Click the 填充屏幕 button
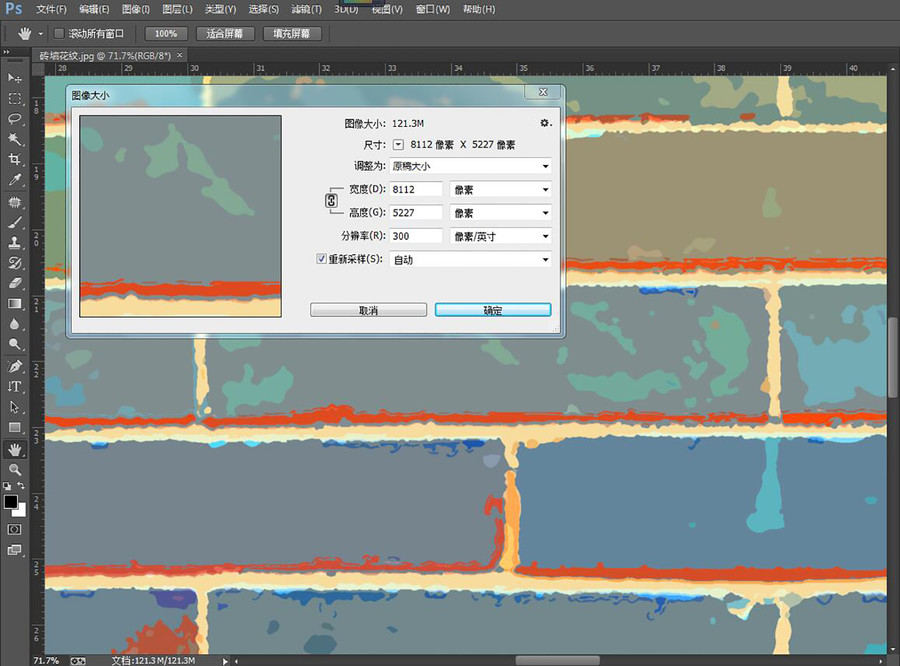Screen dimensions: 900x666 [x=292, y=34]
